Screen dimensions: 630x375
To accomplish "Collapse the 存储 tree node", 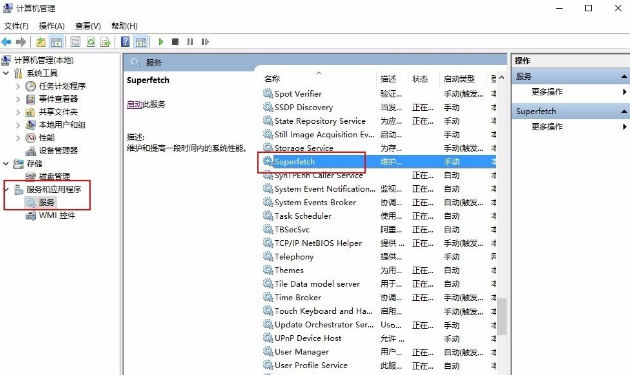I will pos(6,164).
